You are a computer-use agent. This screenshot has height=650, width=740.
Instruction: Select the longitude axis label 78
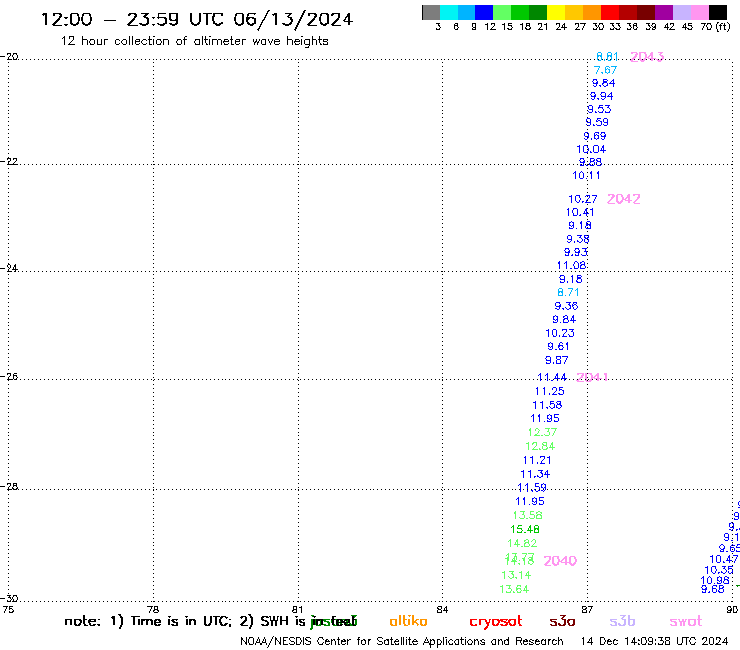tap(153, 609)
